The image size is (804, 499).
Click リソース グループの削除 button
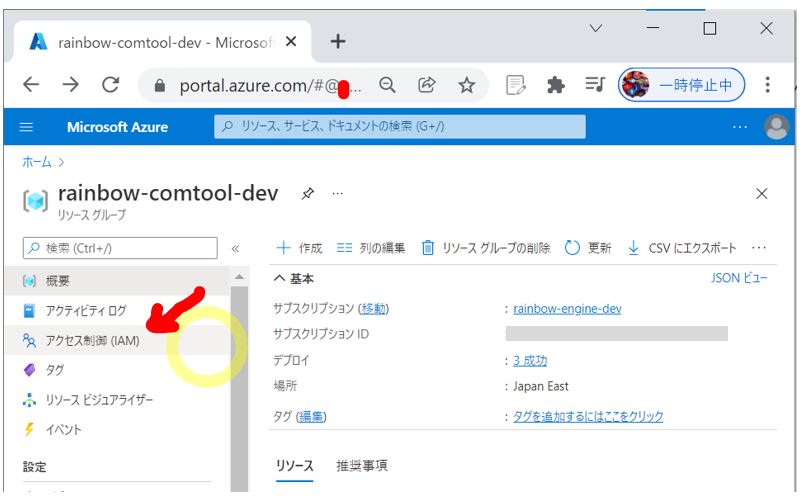(486, 248)
